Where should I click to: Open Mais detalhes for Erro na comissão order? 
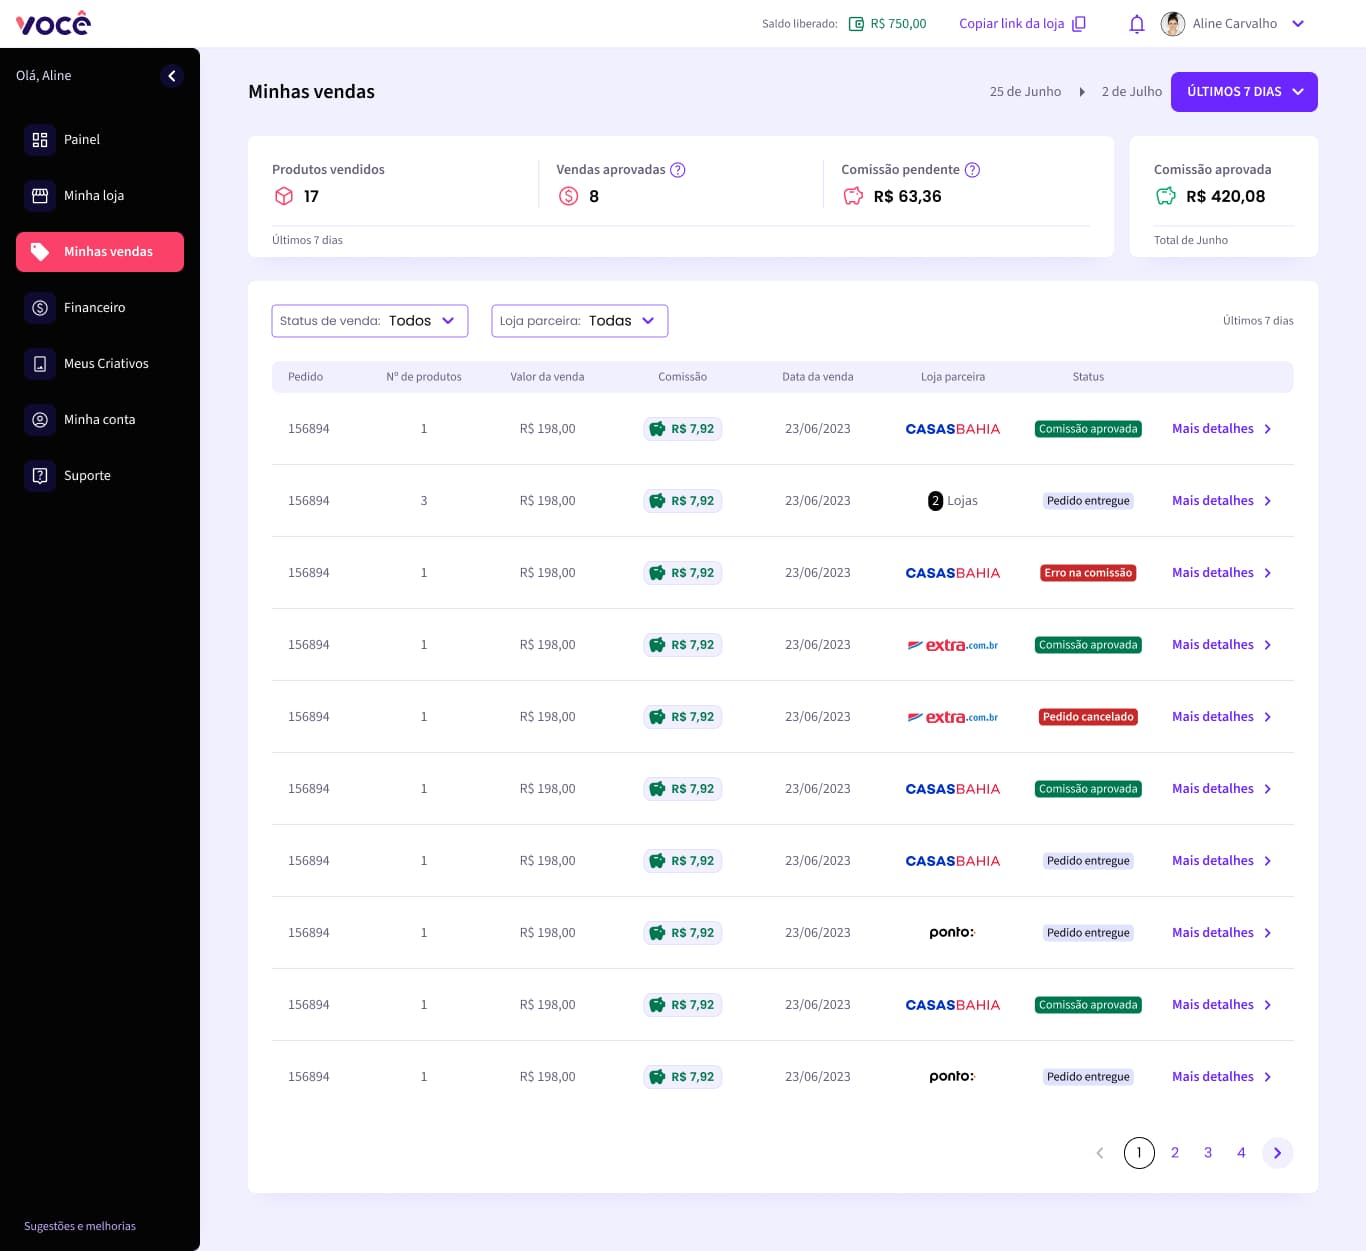coord(1221,573)
